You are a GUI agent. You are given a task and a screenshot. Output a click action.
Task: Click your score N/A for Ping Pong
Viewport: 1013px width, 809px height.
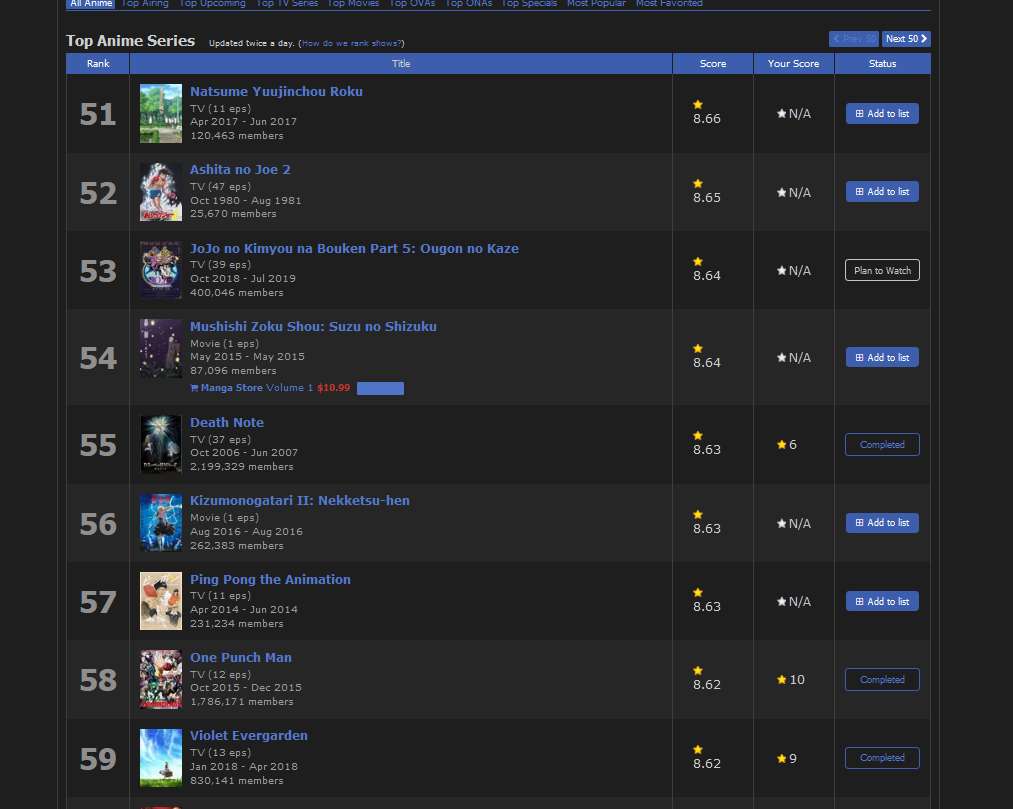pos(793,602)
